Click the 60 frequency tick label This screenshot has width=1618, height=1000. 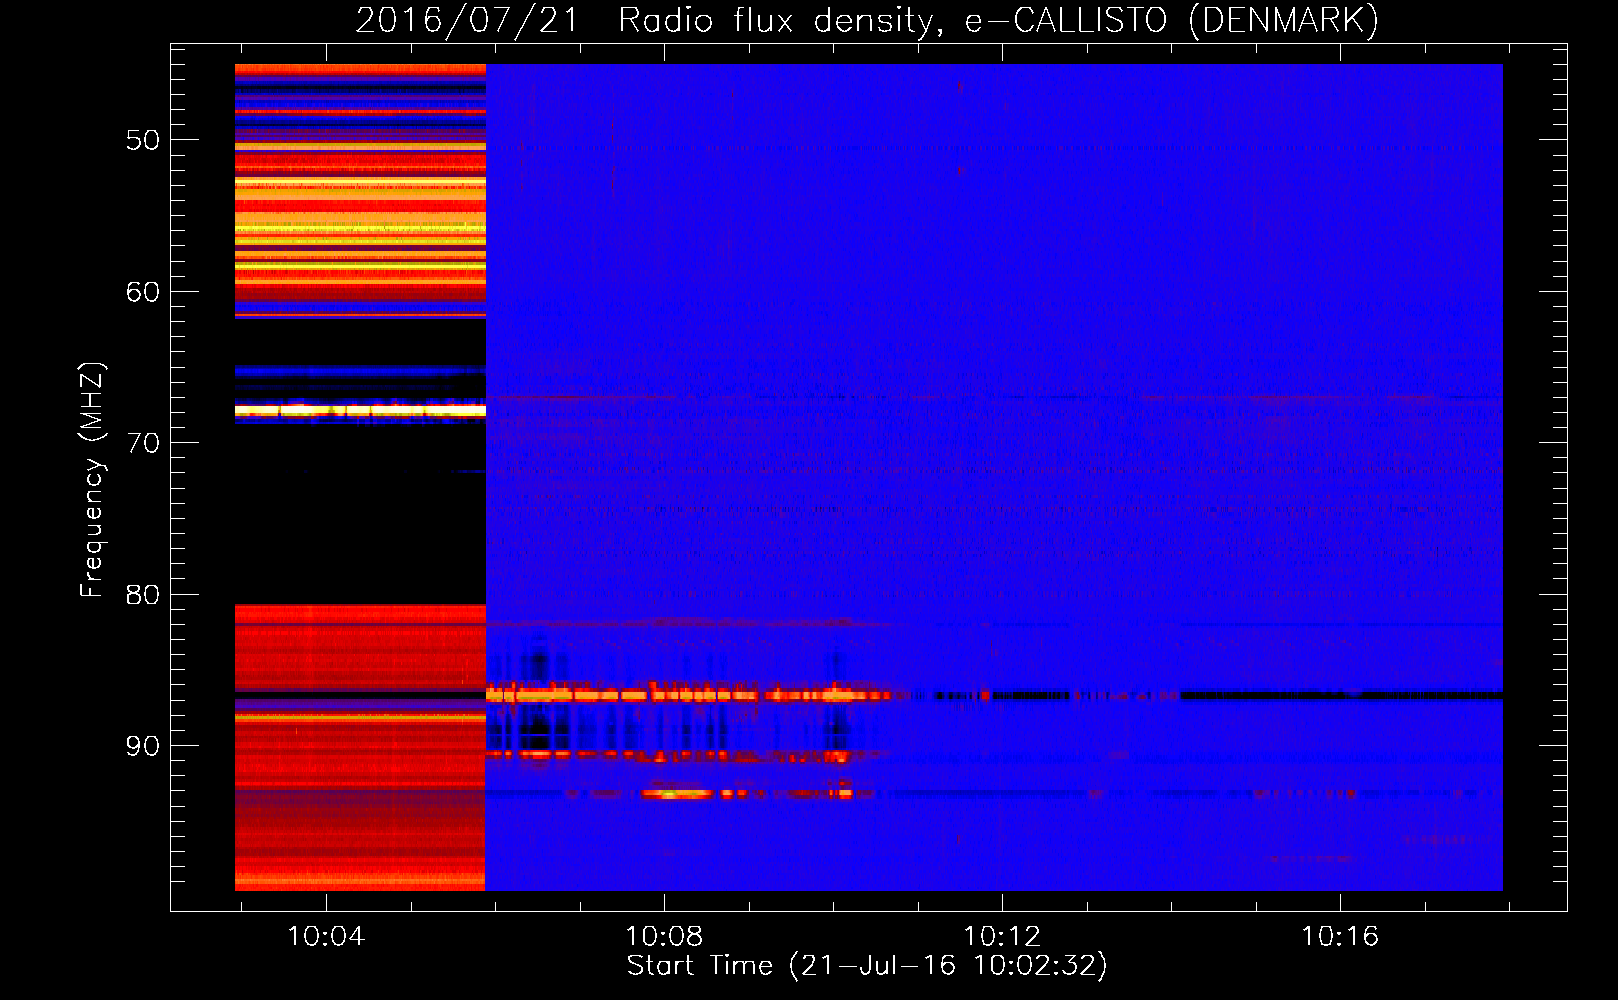tap(143, 292)
